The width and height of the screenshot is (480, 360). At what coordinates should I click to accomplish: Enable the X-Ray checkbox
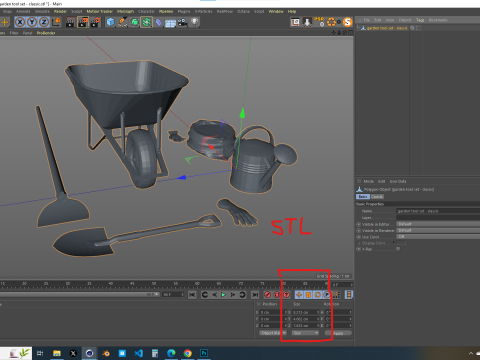point(398,249)
